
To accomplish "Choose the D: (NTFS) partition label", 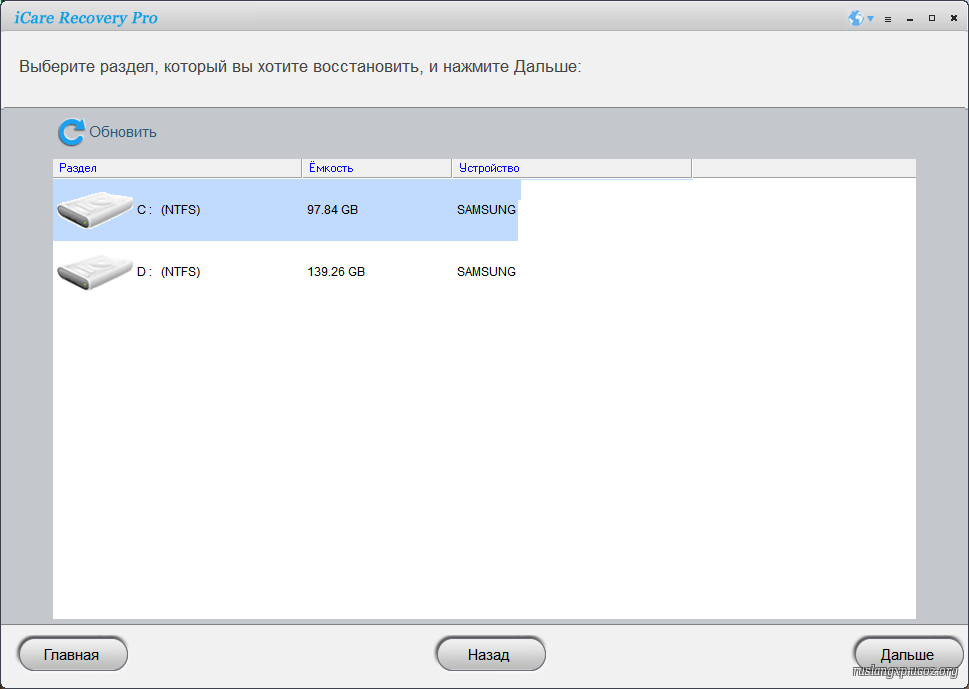I will tap(168, 272).
